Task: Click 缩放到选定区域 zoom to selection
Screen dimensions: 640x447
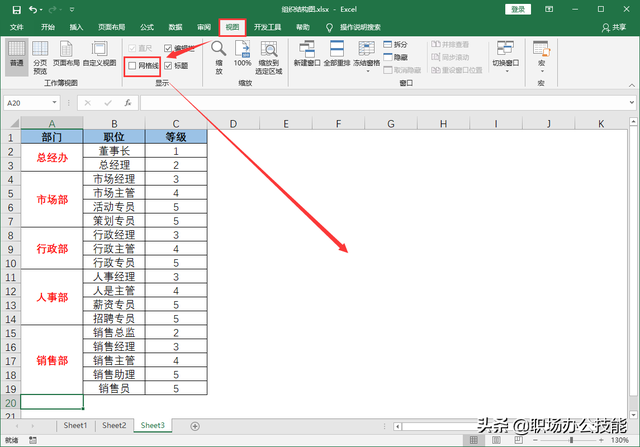Action: point(269,57)
